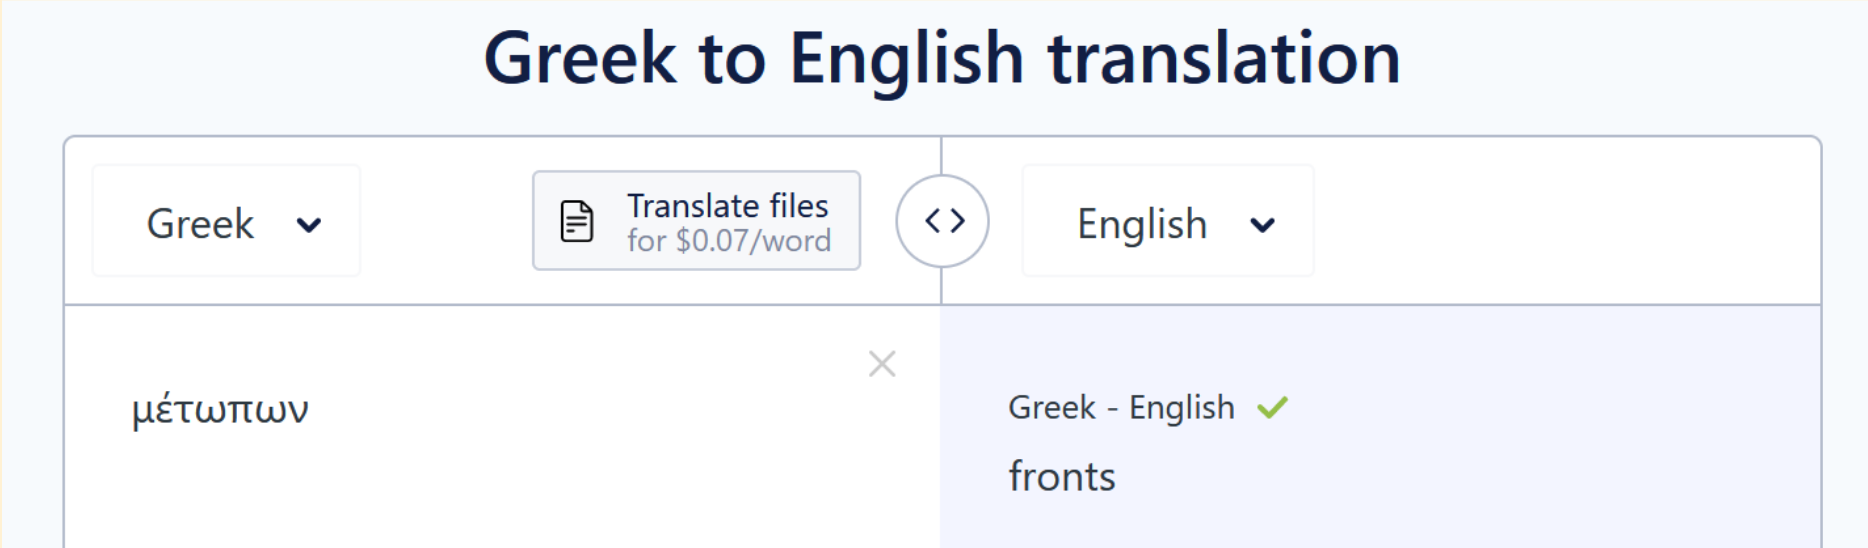Screen dimensions: 1868x548
Task: Open the English target language dropdown
Action: [x=1167, y=221]
